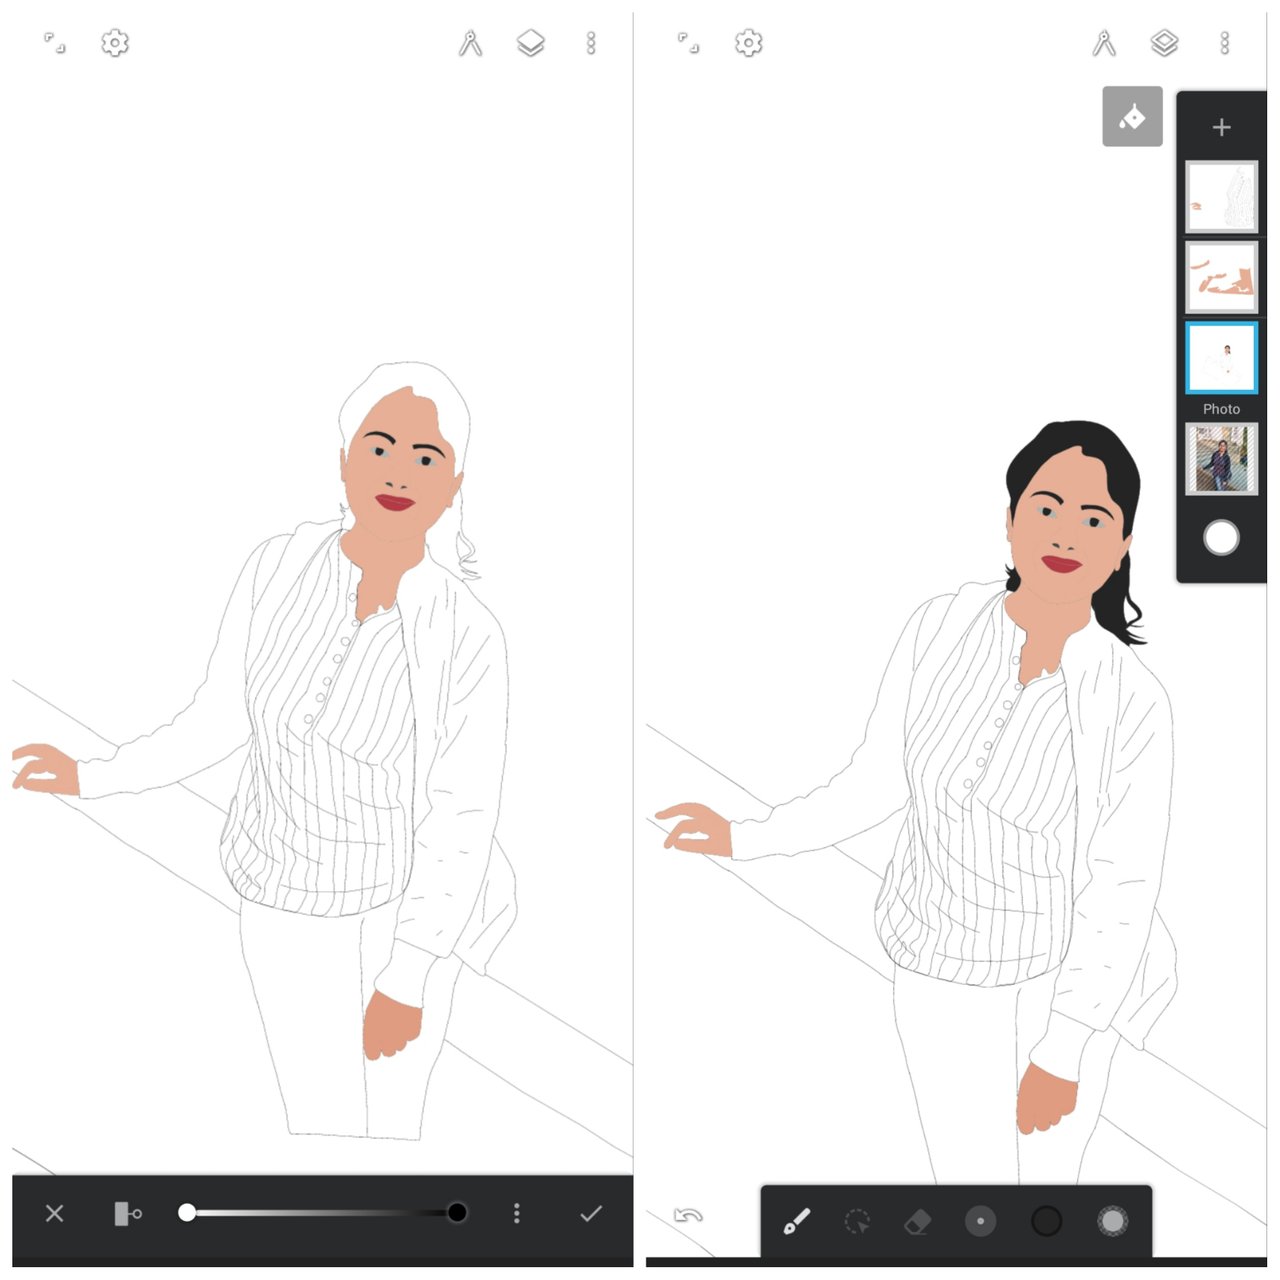This screenshot has height=1280, width=1280.
Task: Add a new layer with plus button
Action: [x=1221, y=127]
